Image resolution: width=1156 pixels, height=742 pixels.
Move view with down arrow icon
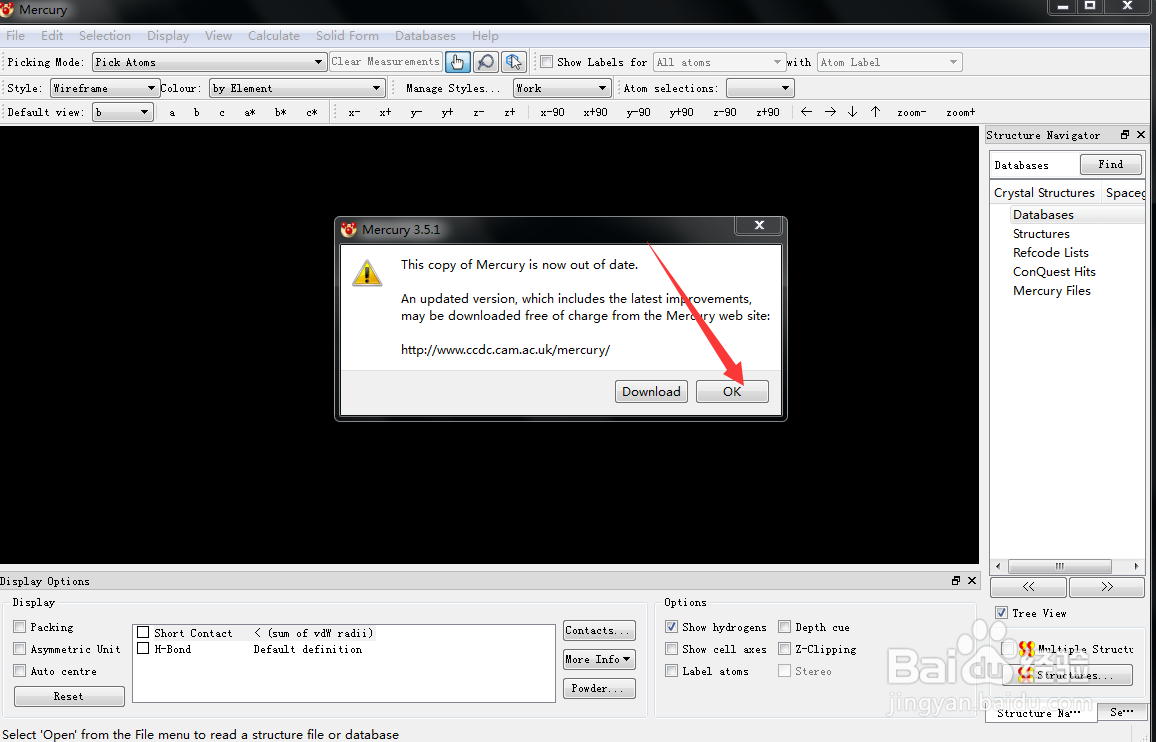(x=852, y=112)
